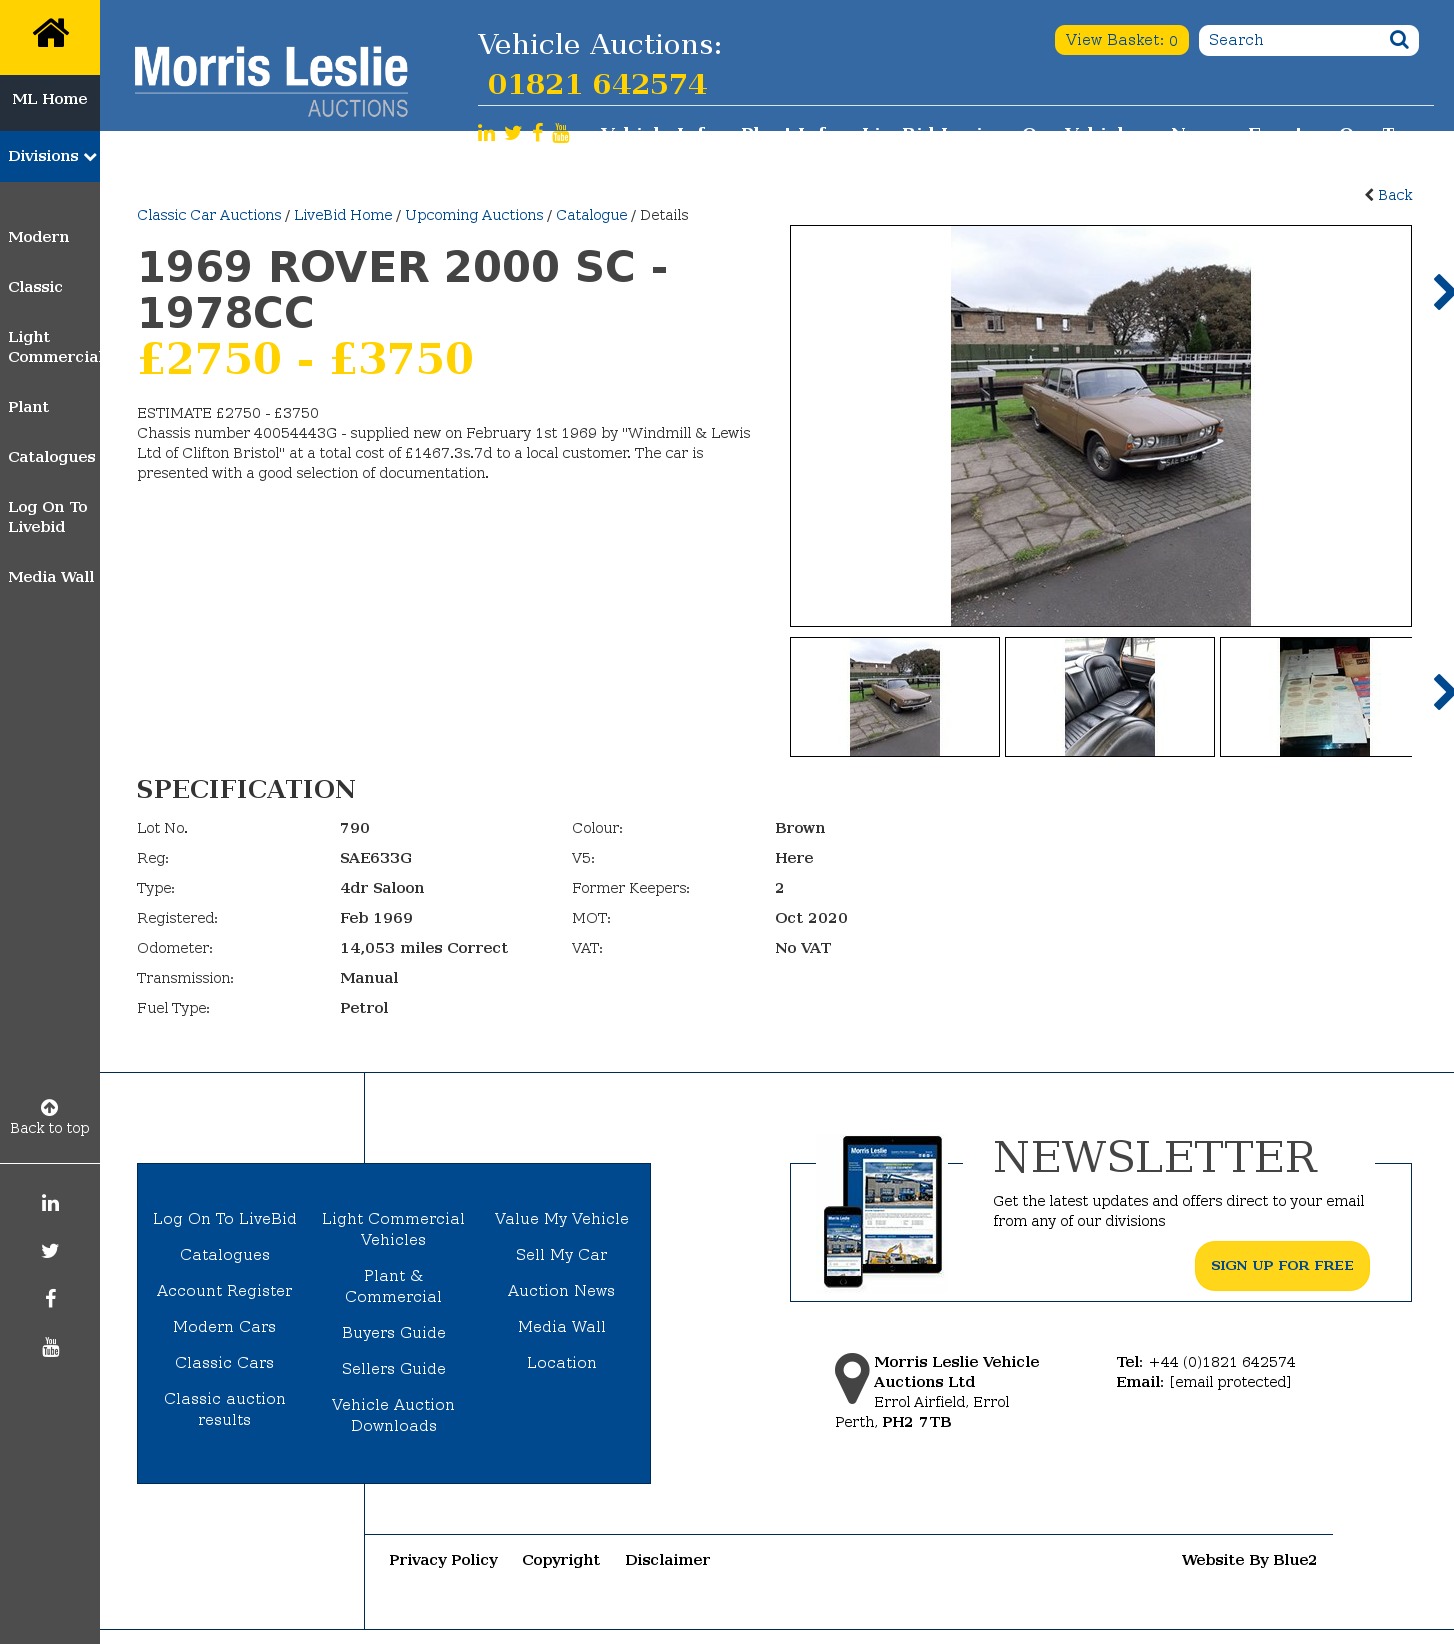
Task: Click phone number 01821 642574
Action: 597,84
